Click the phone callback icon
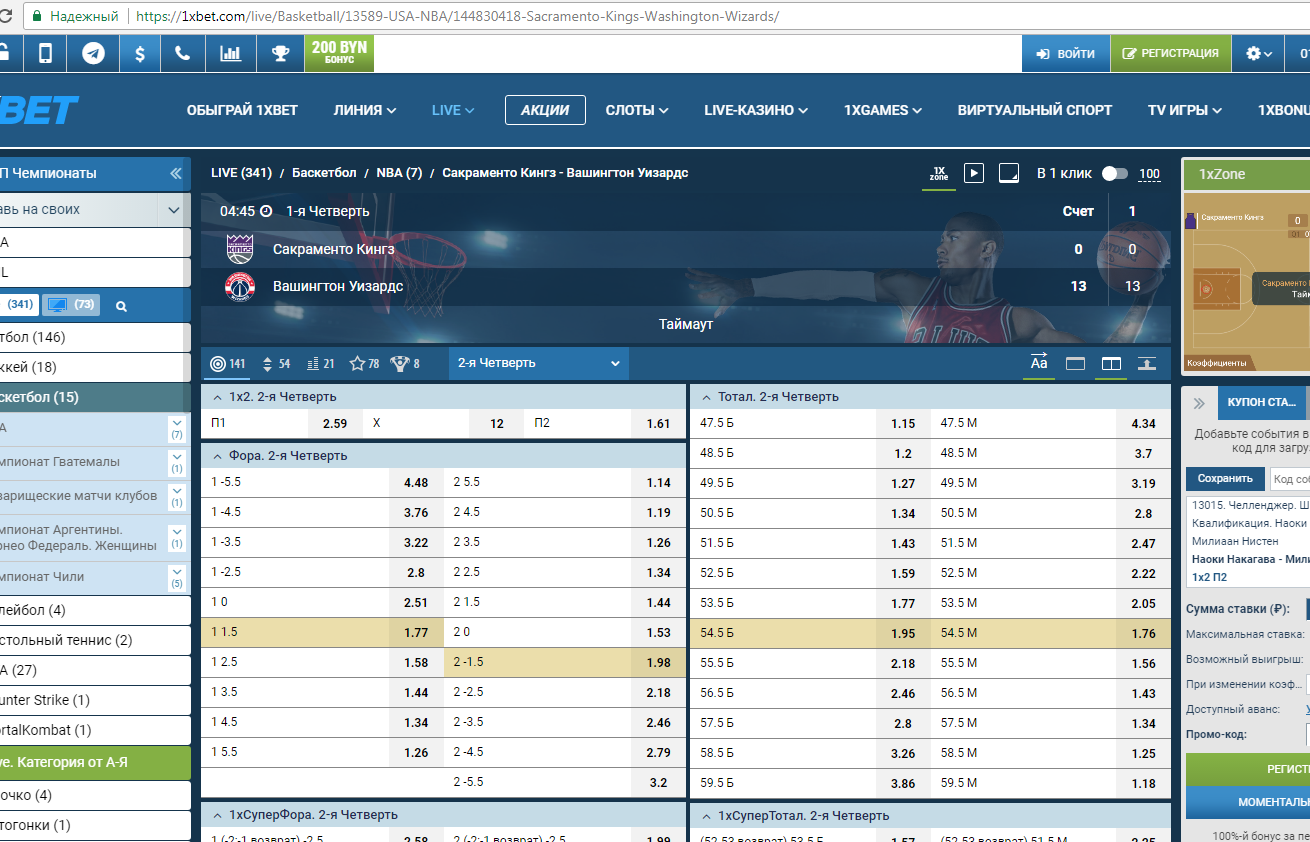Image resolution: width=1310 pixels, height=842 pixels. pyautogui.click(x=182, y=53)
